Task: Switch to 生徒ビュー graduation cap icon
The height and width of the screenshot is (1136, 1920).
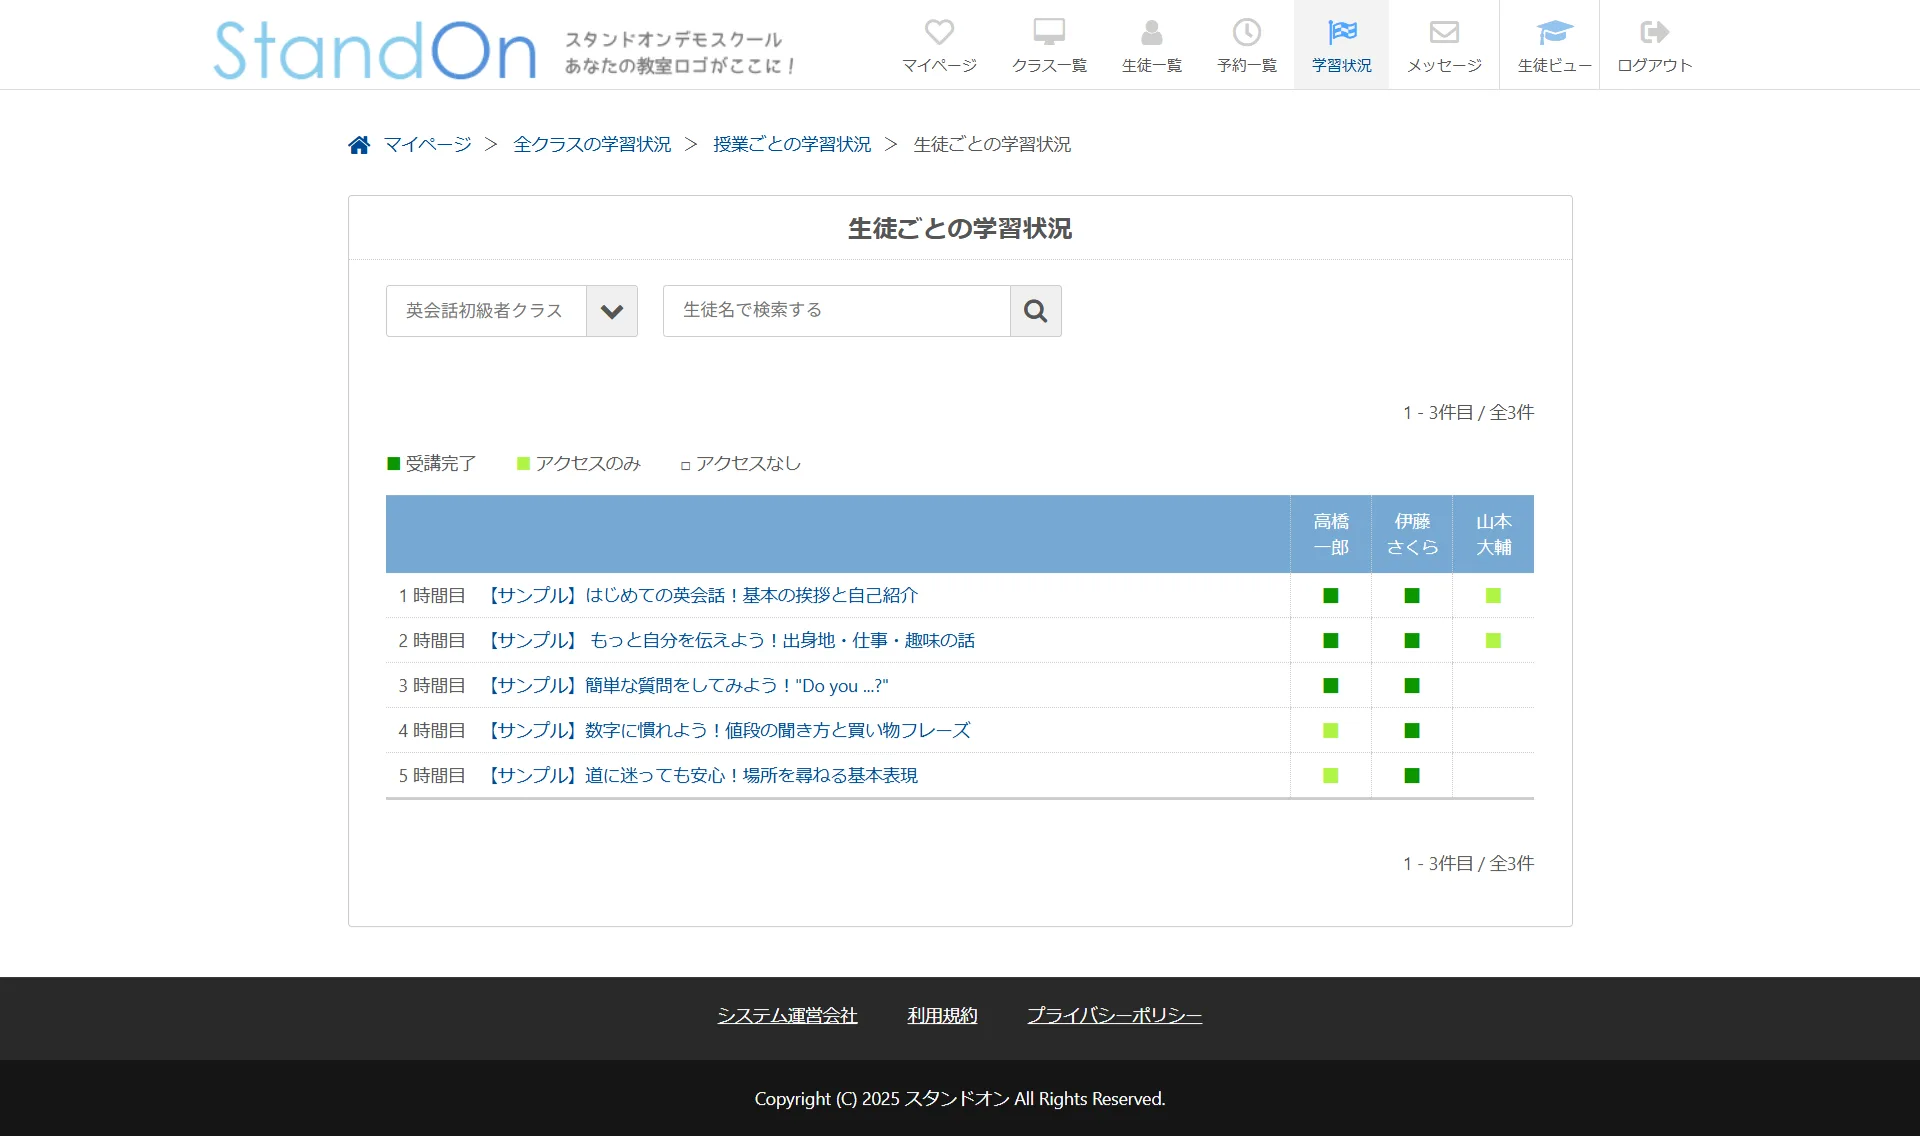Action: (x=1554, y=33)
